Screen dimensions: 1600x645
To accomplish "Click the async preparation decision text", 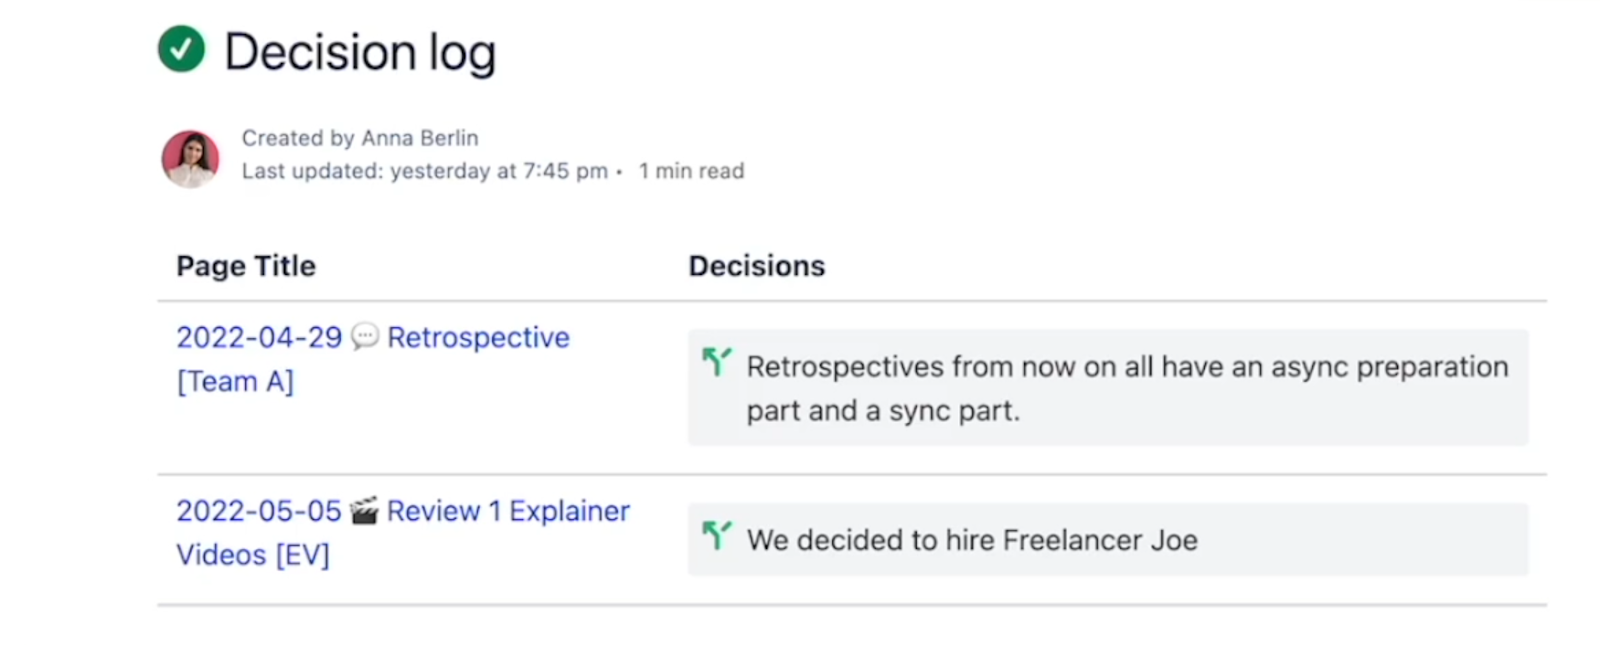I will pyautogui.click(x=1127, y=367).
